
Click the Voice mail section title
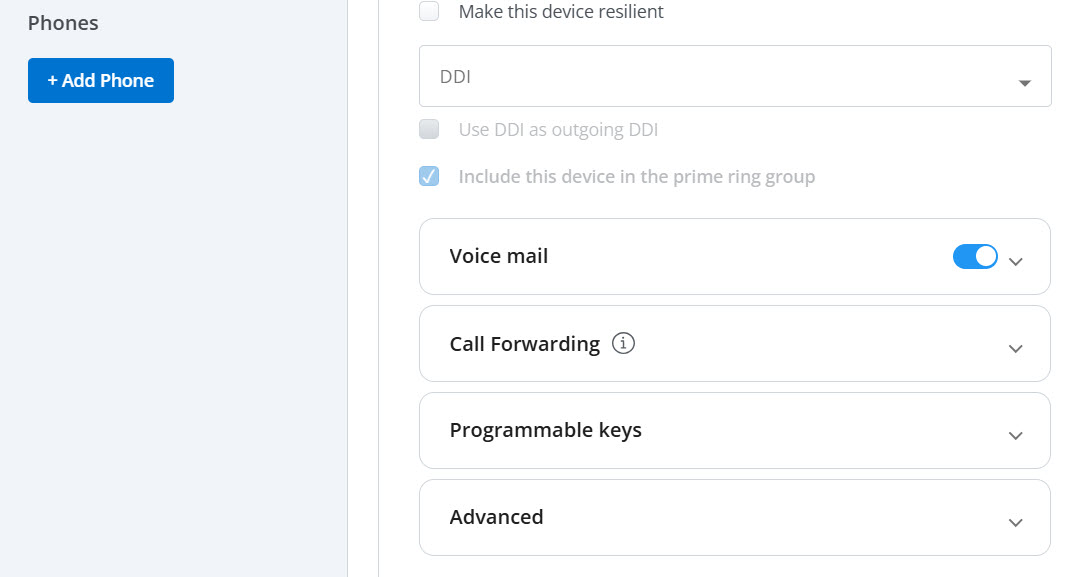coord(499,256)
